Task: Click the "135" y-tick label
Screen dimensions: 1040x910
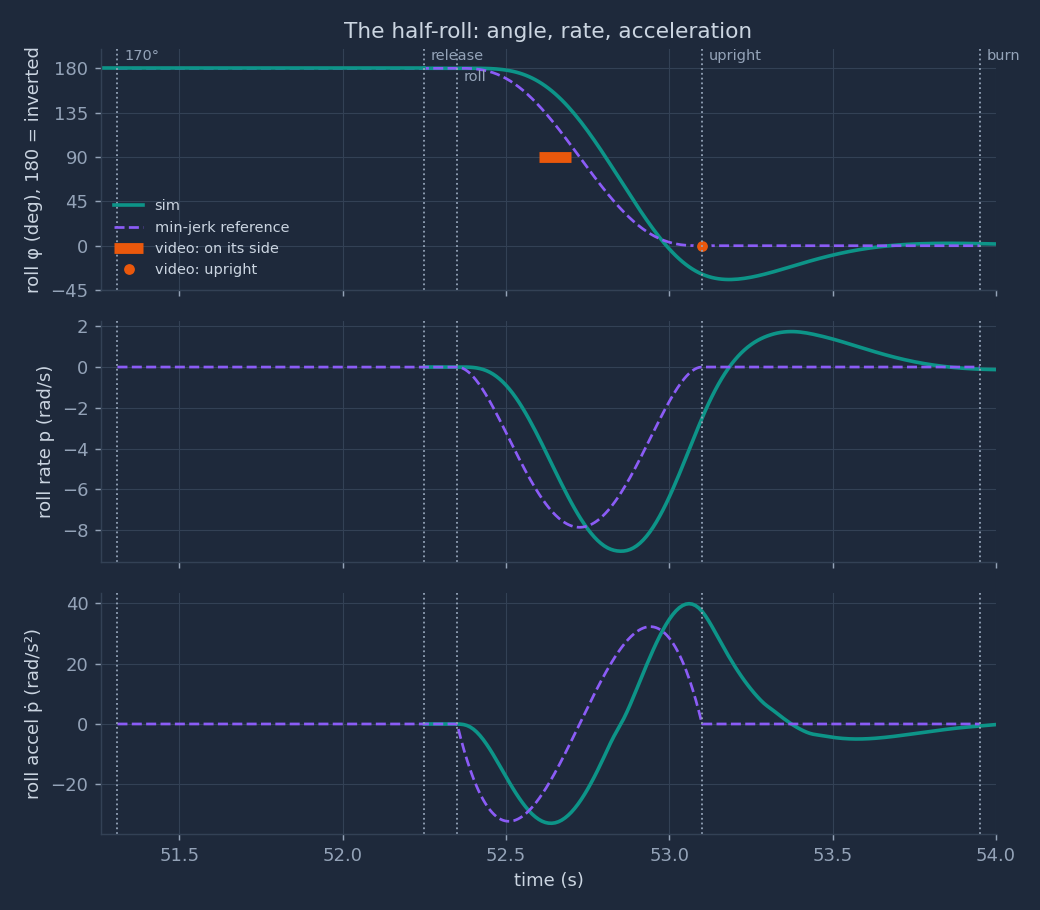Action: click(x=71, y=113)
